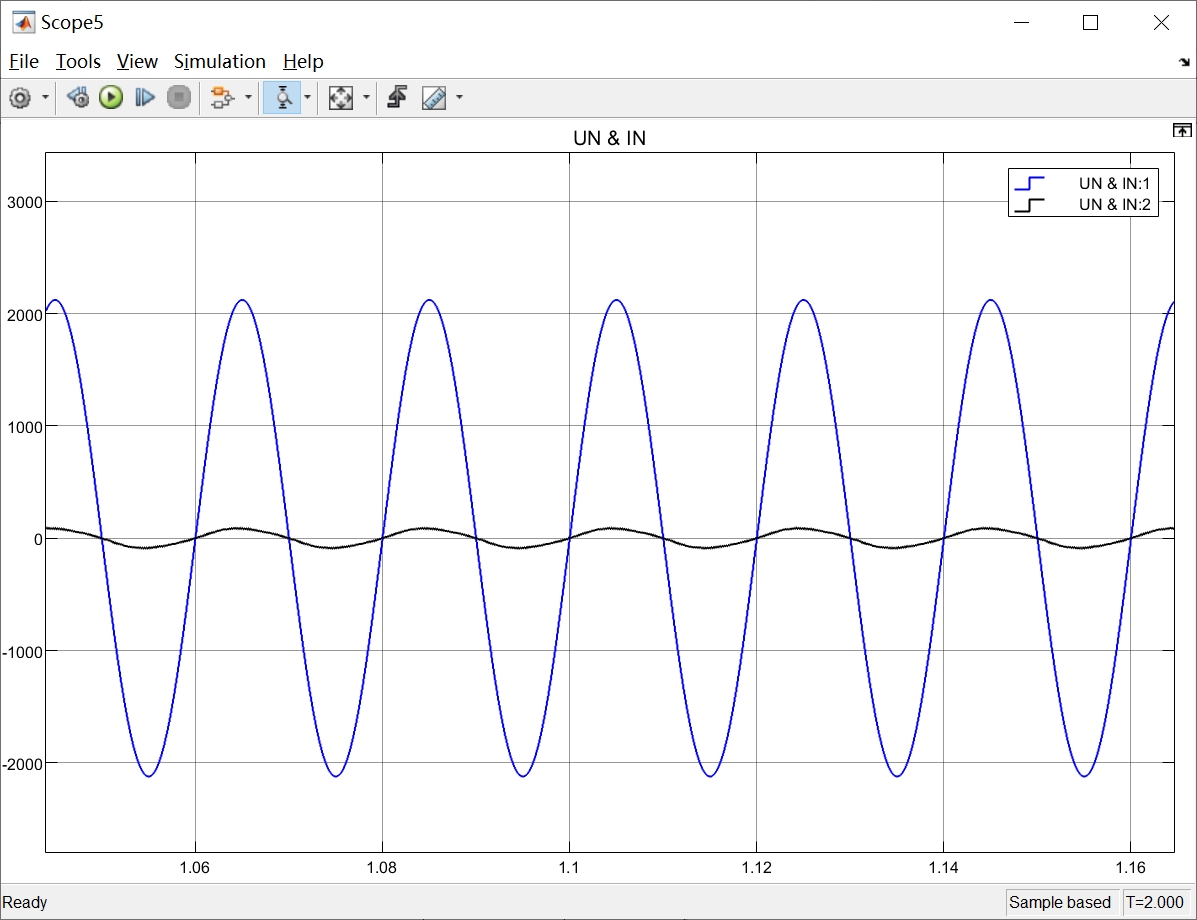Click the plot title UN & IN
The image size is (1197, 920).
tap(609, 138)
